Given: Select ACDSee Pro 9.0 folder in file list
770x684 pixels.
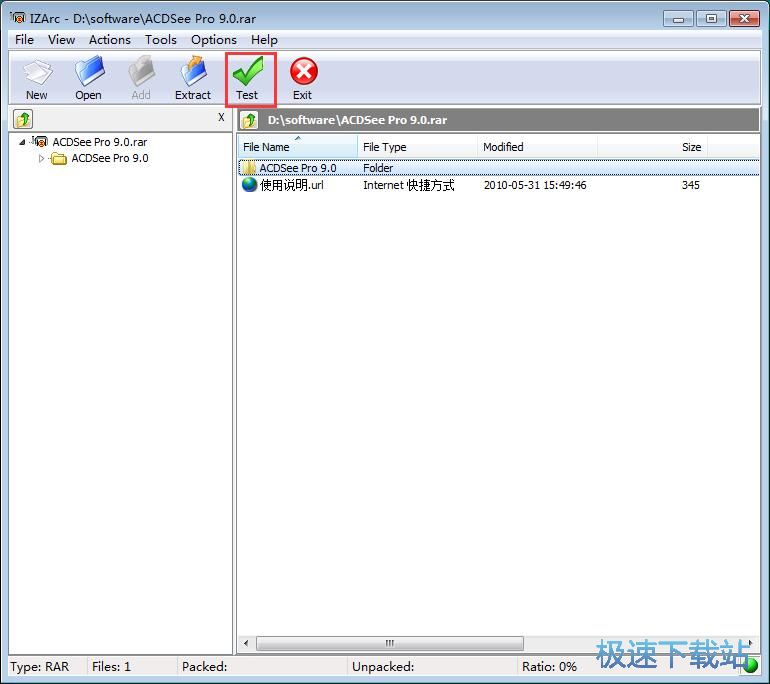Looking at the screenshot, I should [x=297, y=168].
